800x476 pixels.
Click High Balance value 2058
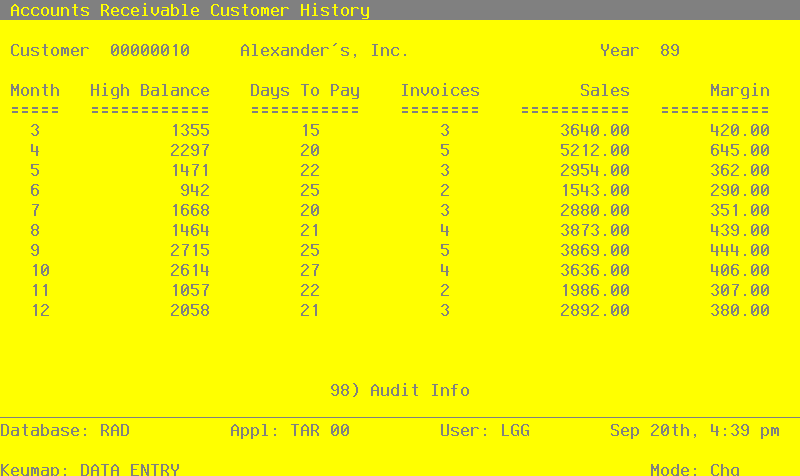tap(190, 310)
